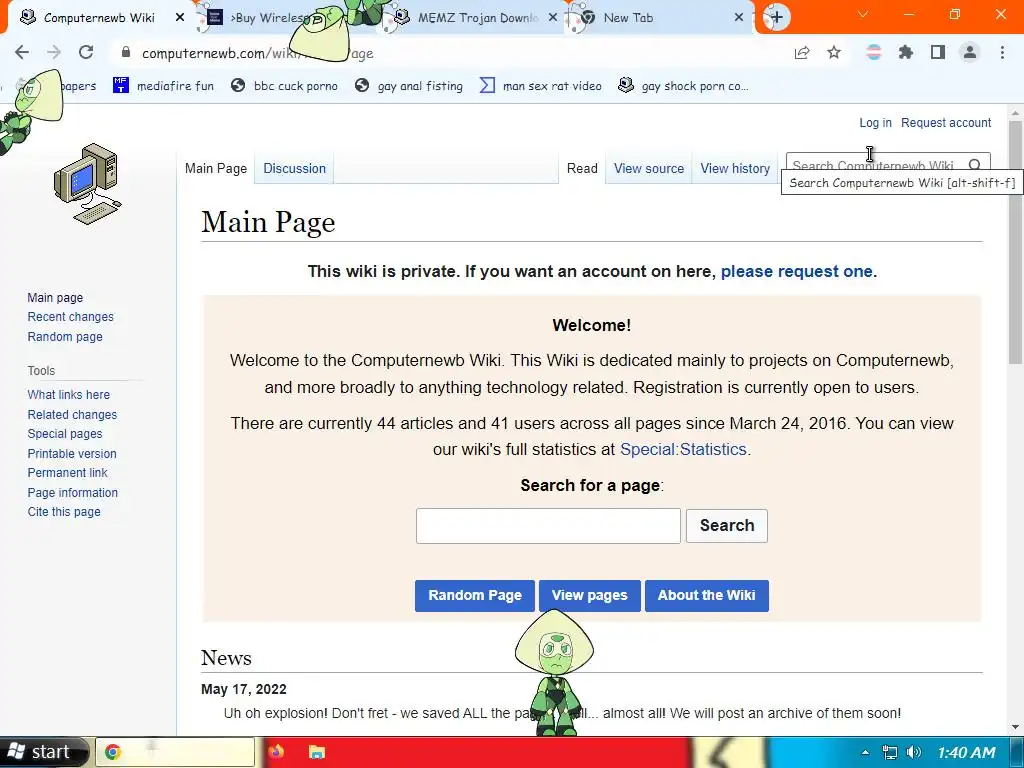1024x768 pixels.
Task: Open the profile avatar menu
Action: click(970, 53)
